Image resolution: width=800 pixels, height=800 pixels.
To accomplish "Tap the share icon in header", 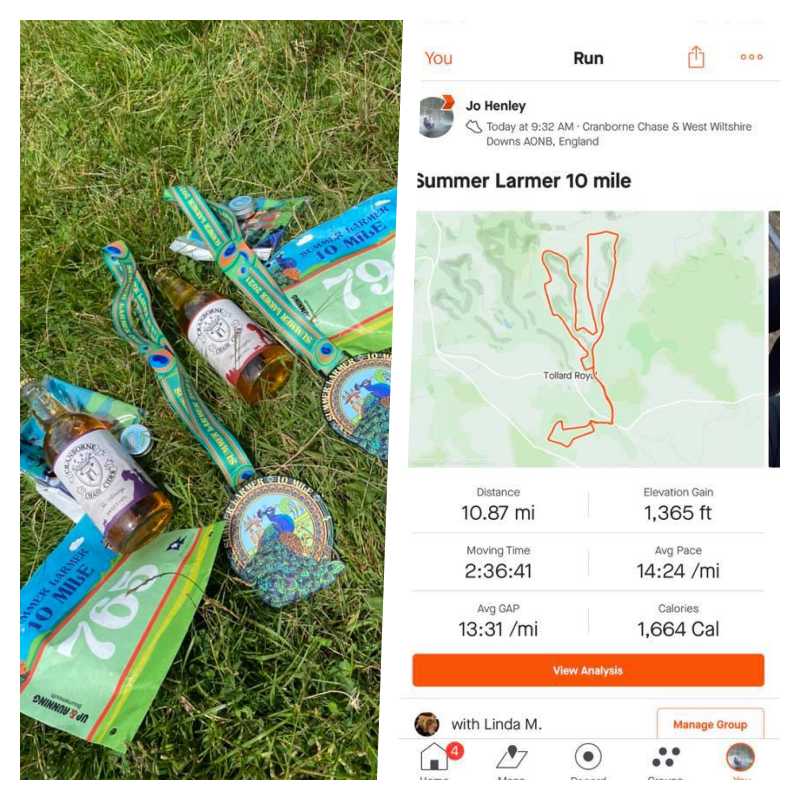I will (696, 57).
